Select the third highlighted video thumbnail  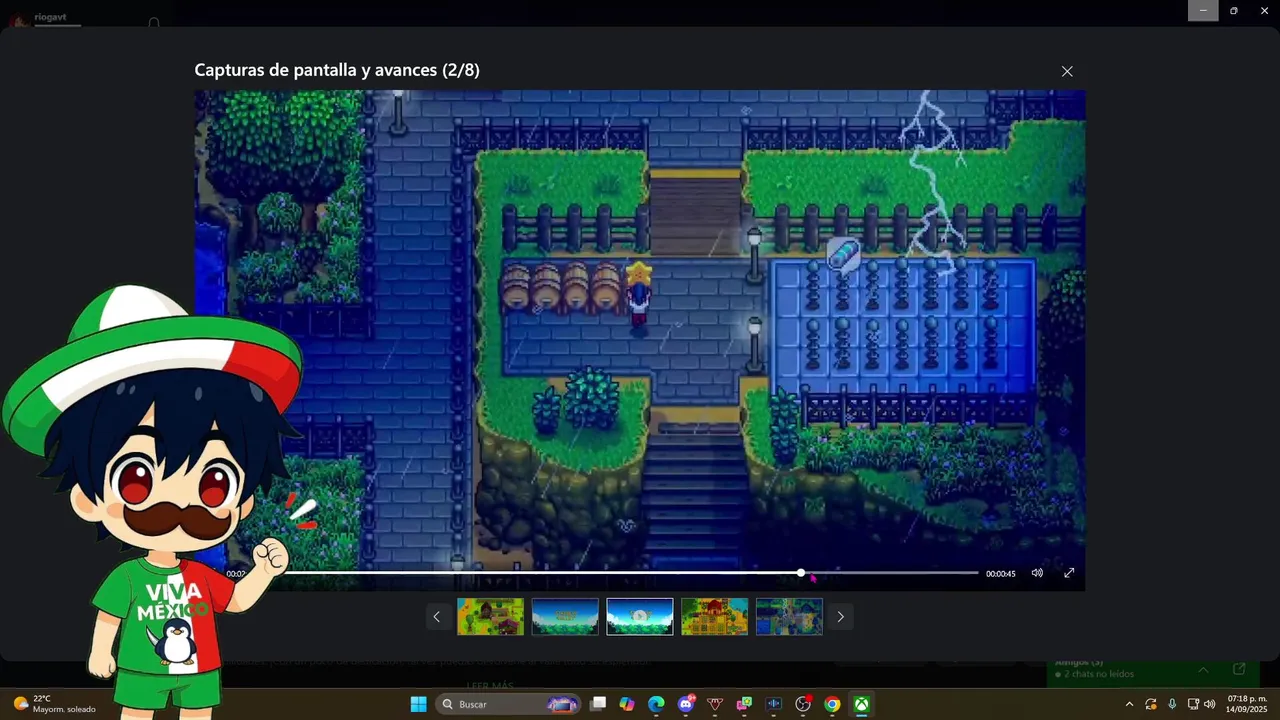coord(640,617)
